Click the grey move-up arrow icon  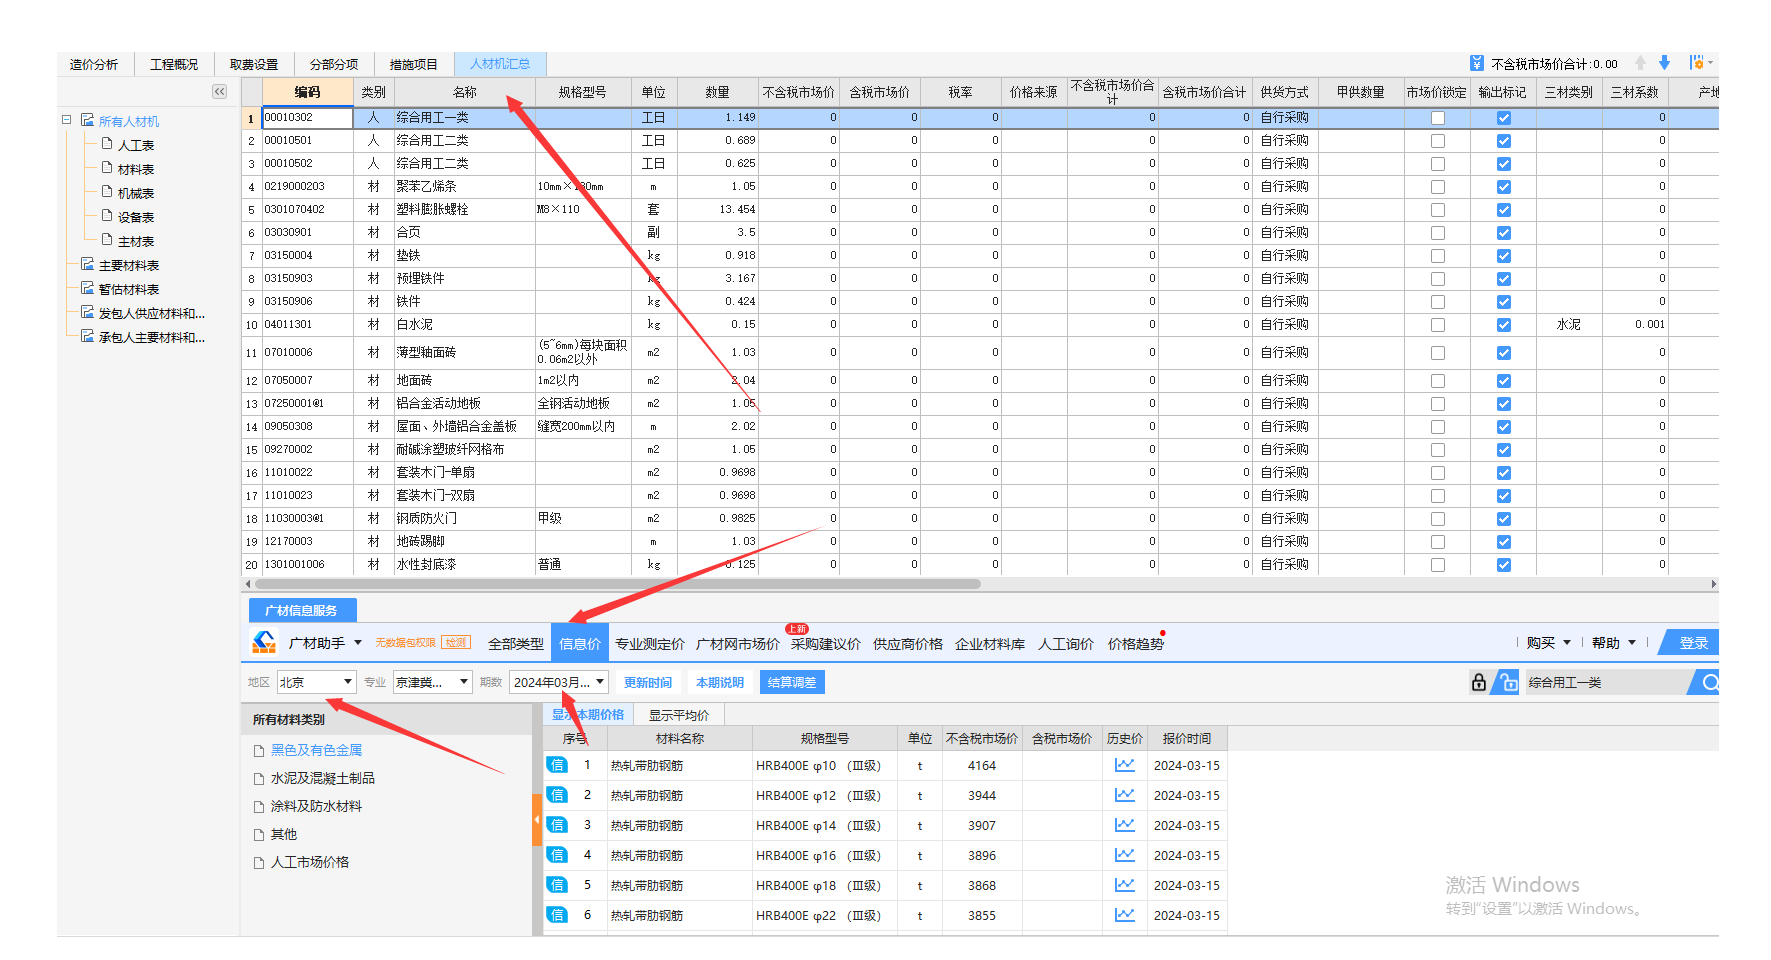point(1641,63)
